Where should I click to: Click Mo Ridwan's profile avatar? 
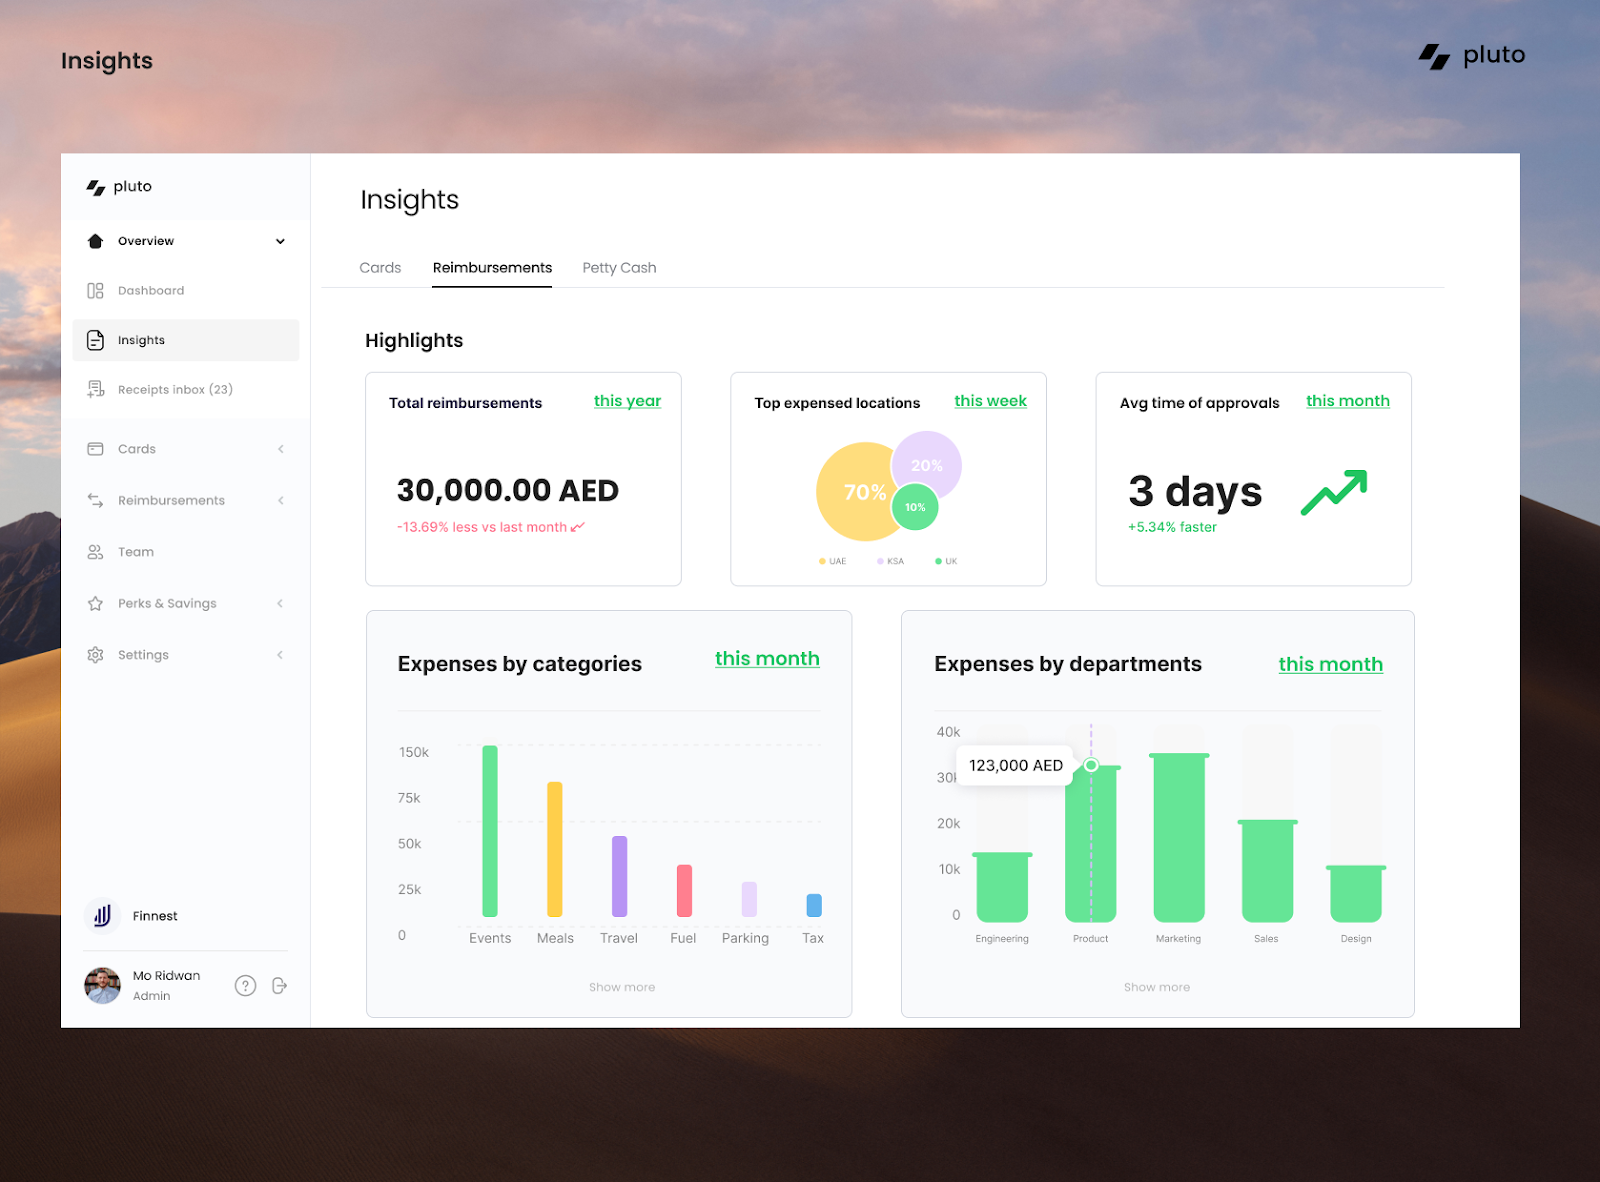(102, 985)
